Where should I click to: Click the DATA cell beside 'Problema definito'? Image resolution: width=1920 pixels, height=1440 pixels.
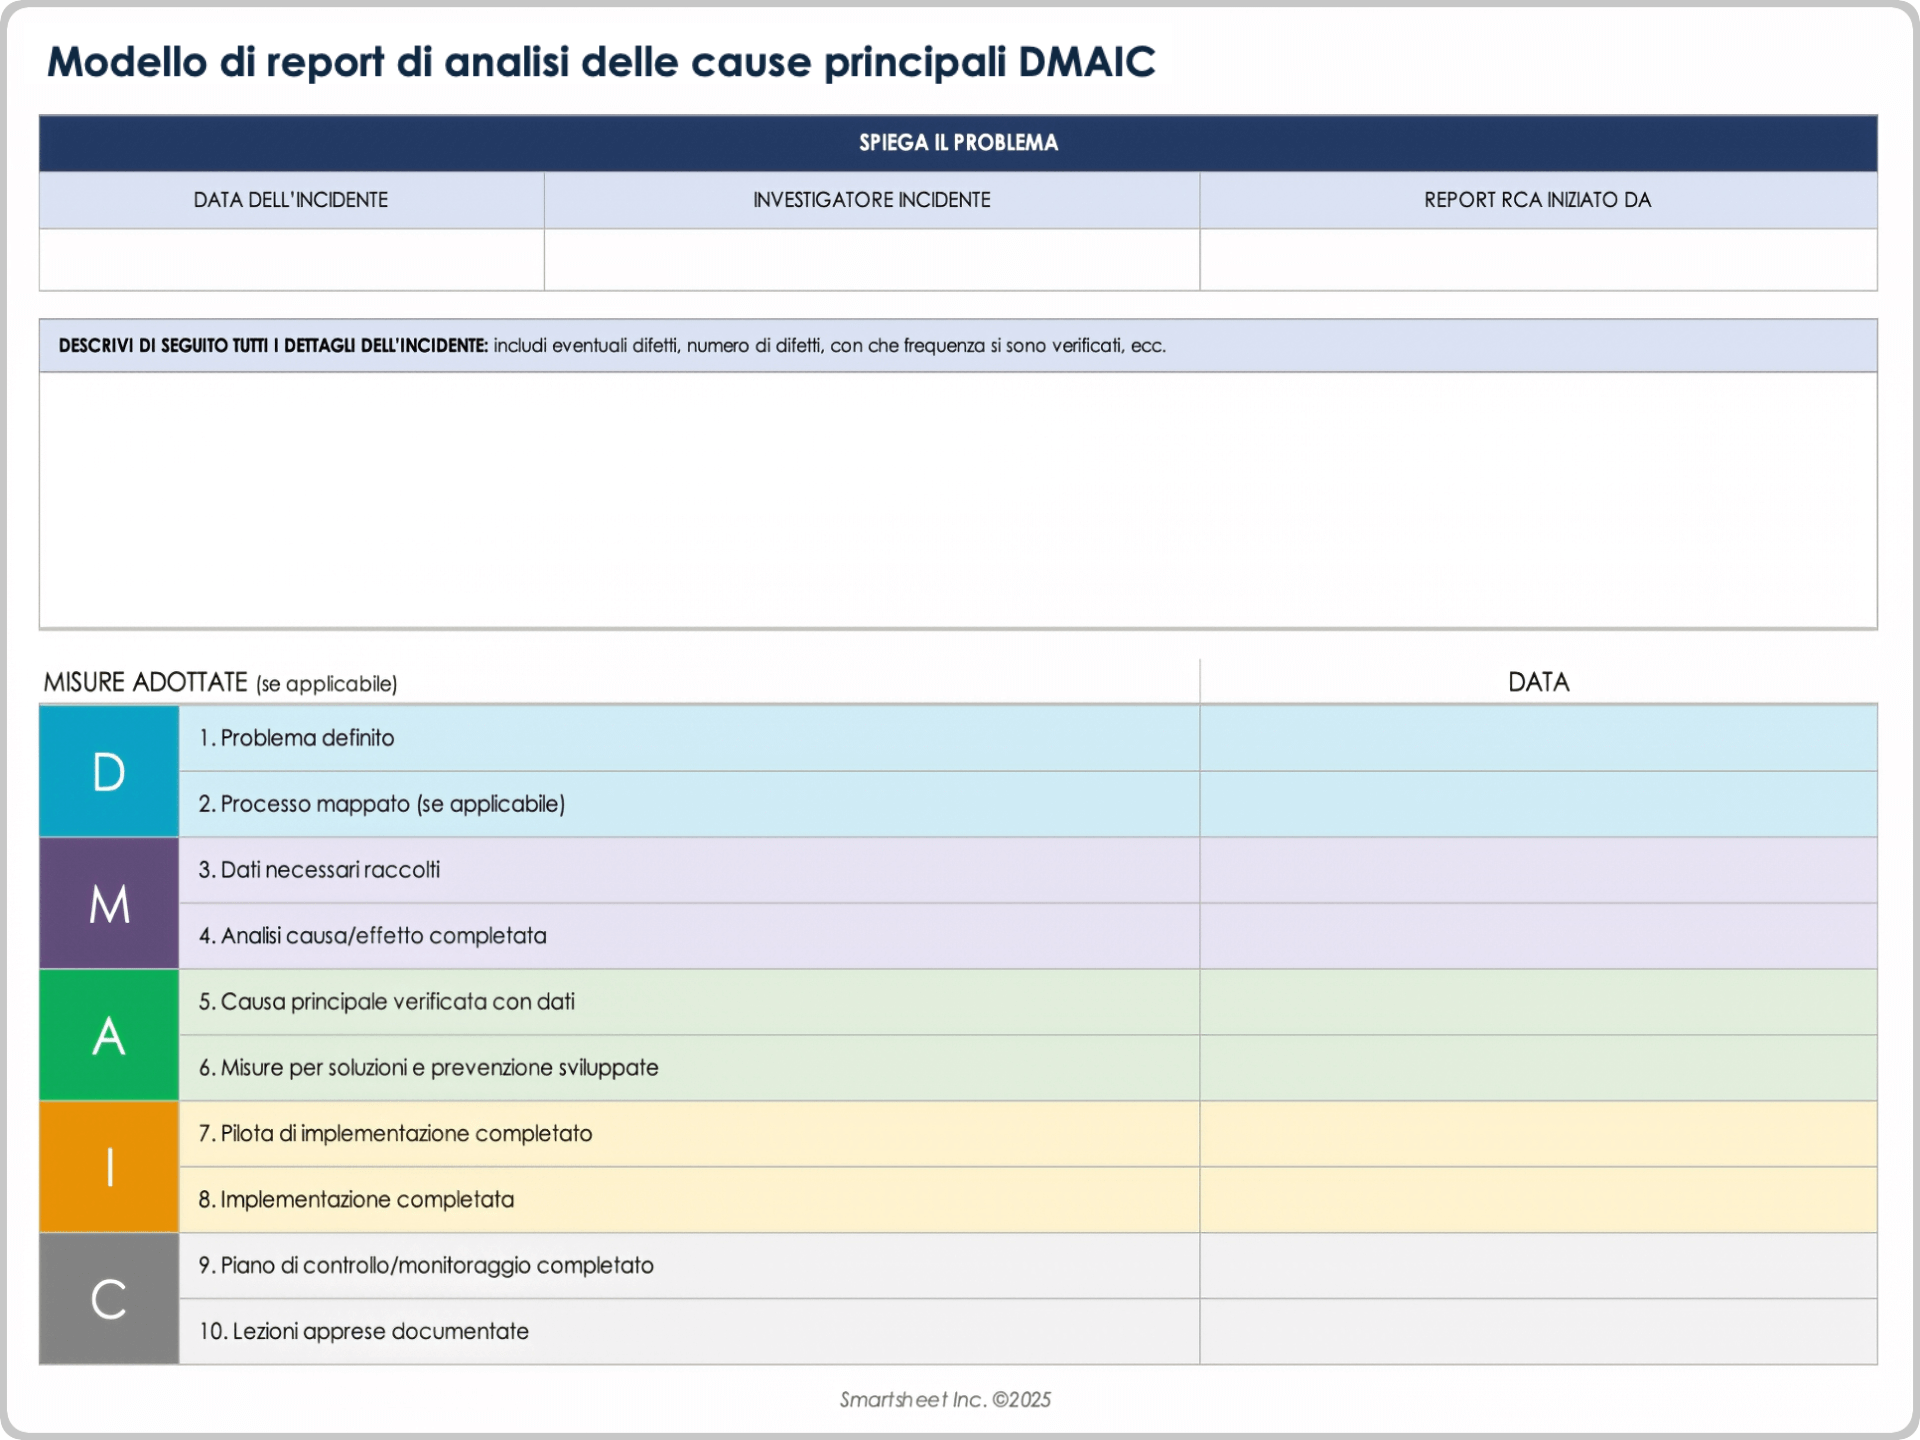[x=1537, y=738]
